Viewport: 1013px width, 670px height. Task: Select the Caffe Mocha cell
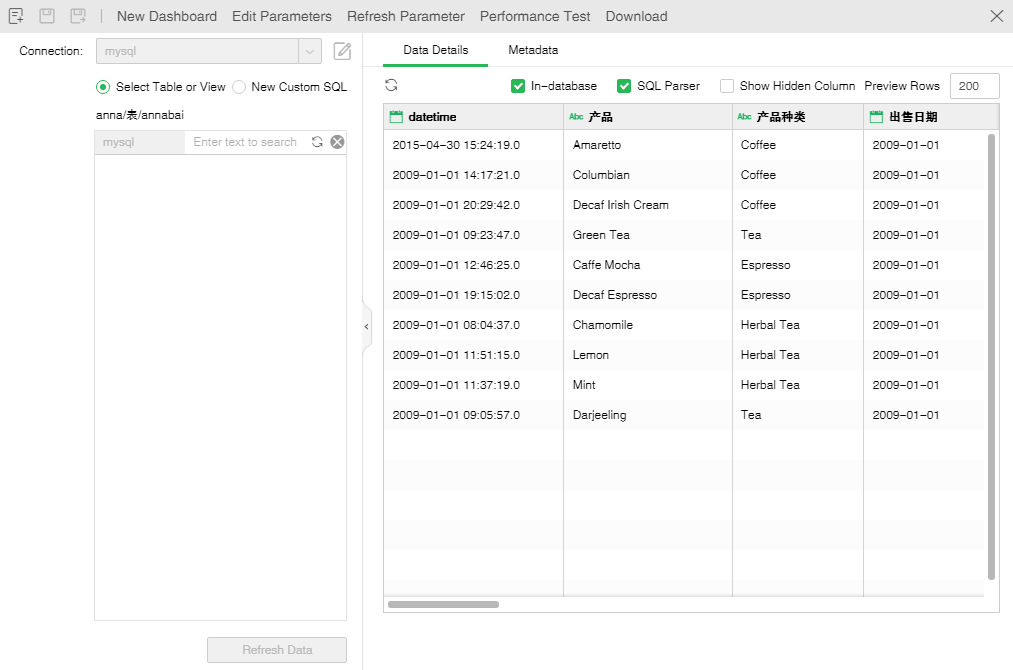pos(648,265)
